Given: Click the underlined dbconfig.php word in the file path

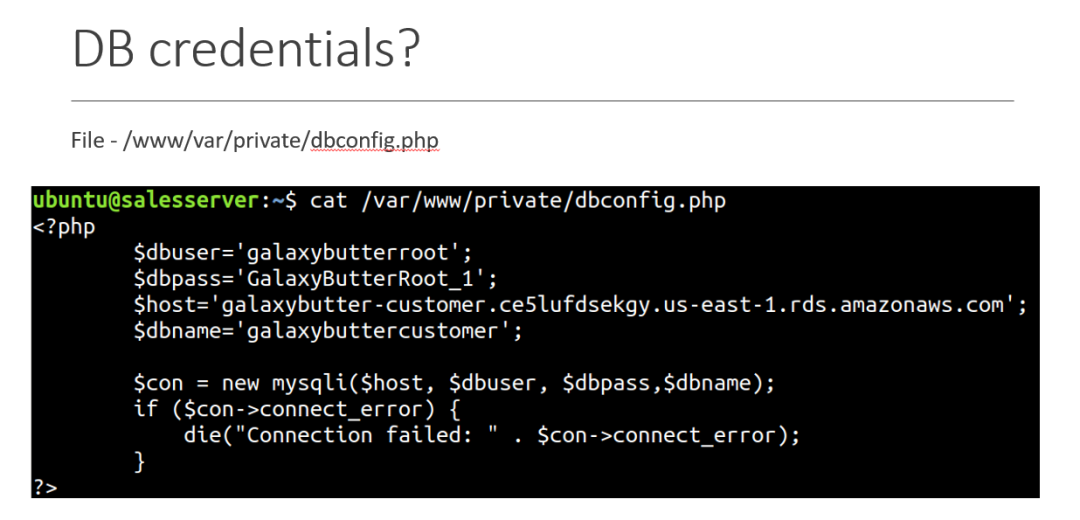Looking at the screenshot, I should 374,141.
